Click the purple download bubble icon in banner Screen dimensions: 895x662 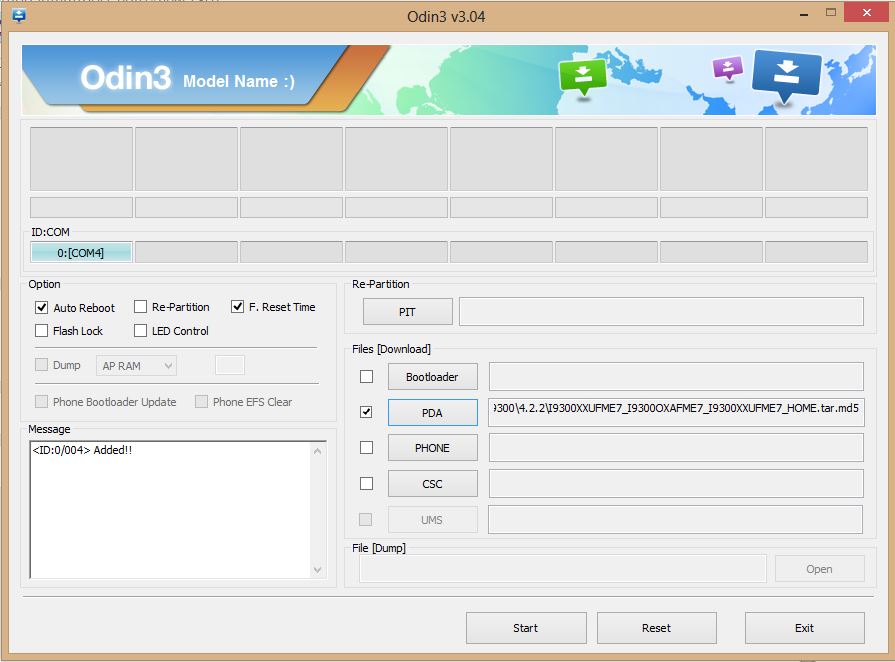728,68
